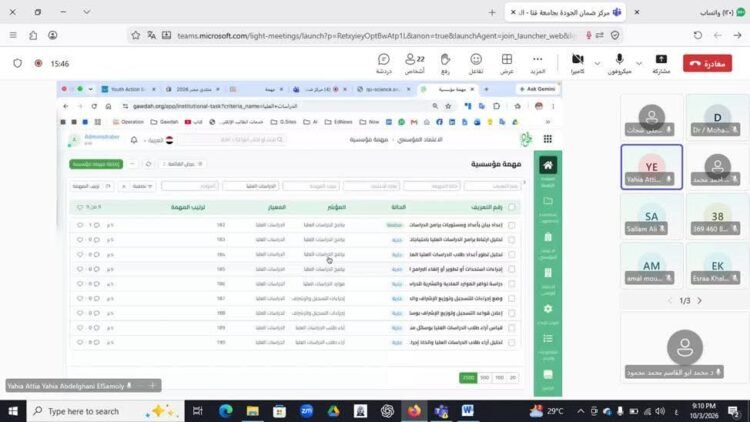Image resolution: width=750 pixels, height=422 pixels.
Task: Click green add institutional task button
Action: click(x=96, y=164)
